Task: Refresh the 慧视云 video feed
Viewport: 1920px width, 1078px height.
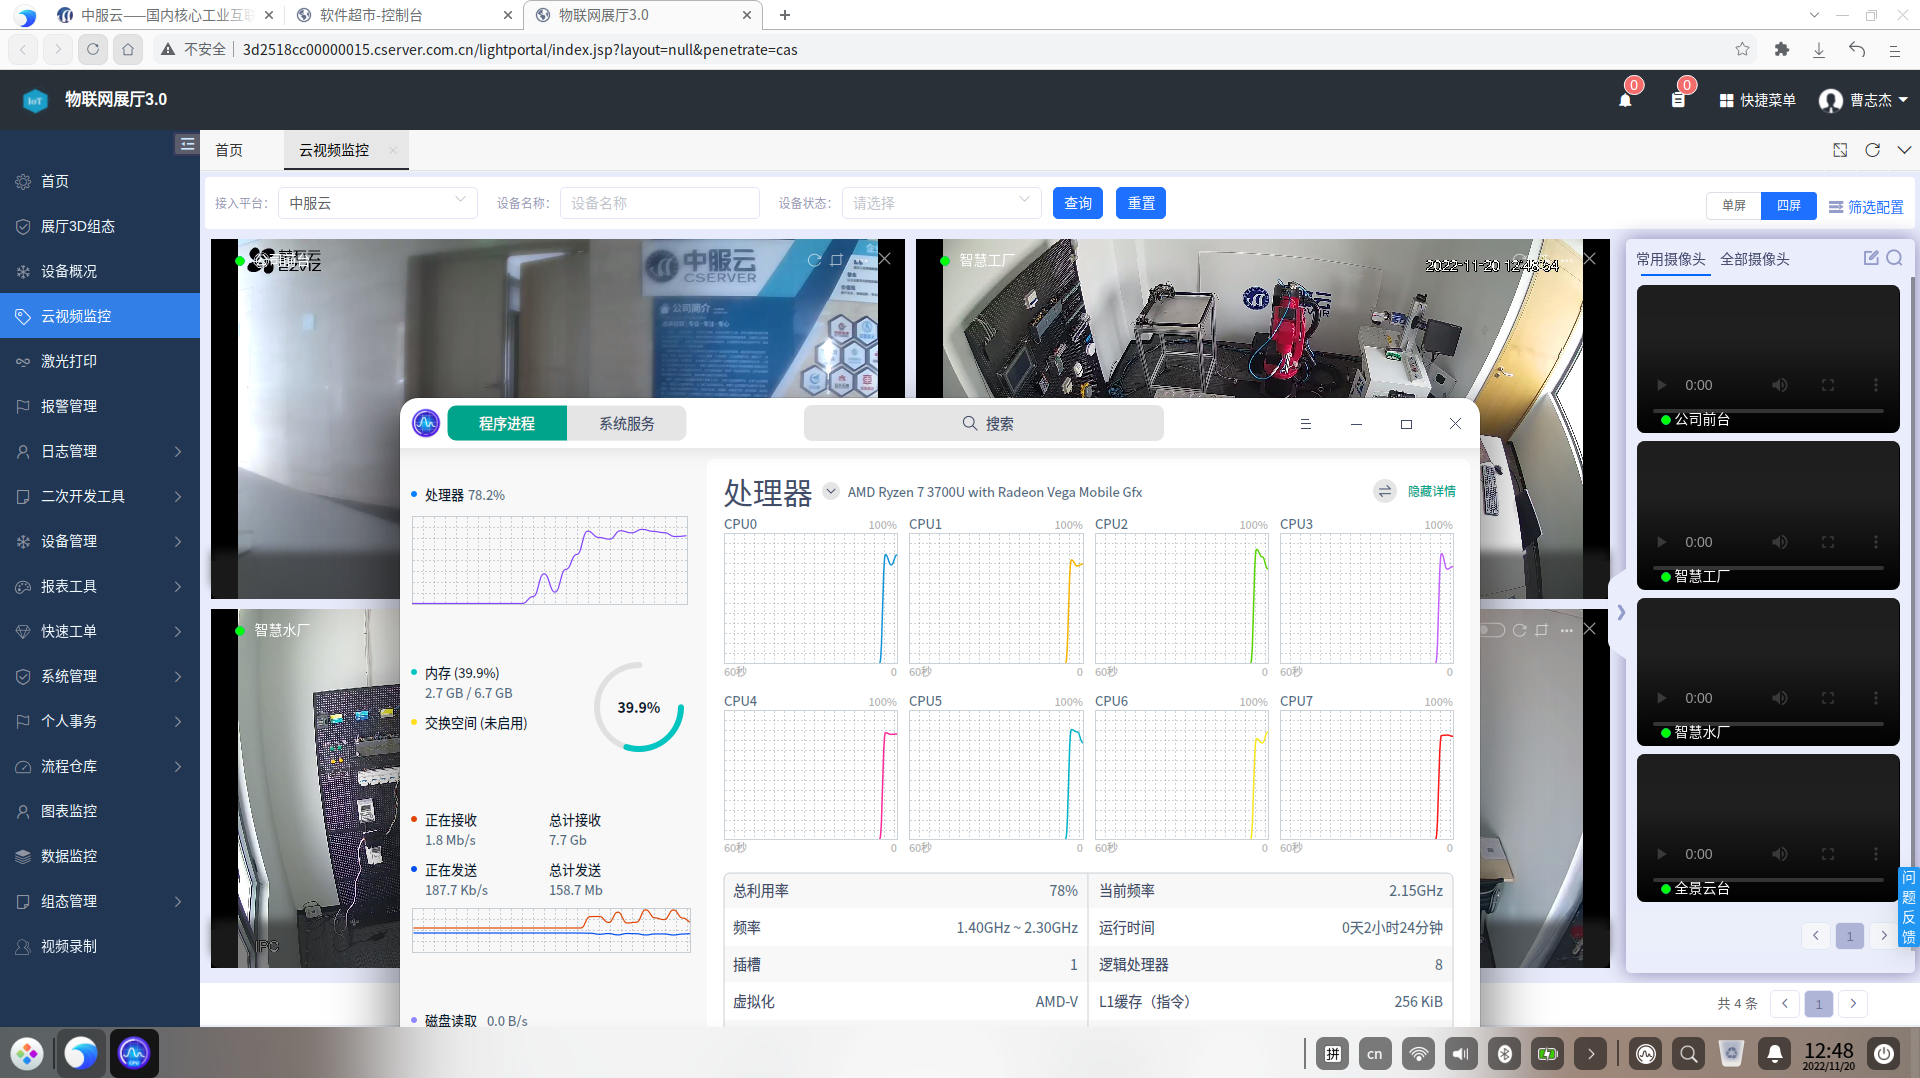Action: click(813, 259)
